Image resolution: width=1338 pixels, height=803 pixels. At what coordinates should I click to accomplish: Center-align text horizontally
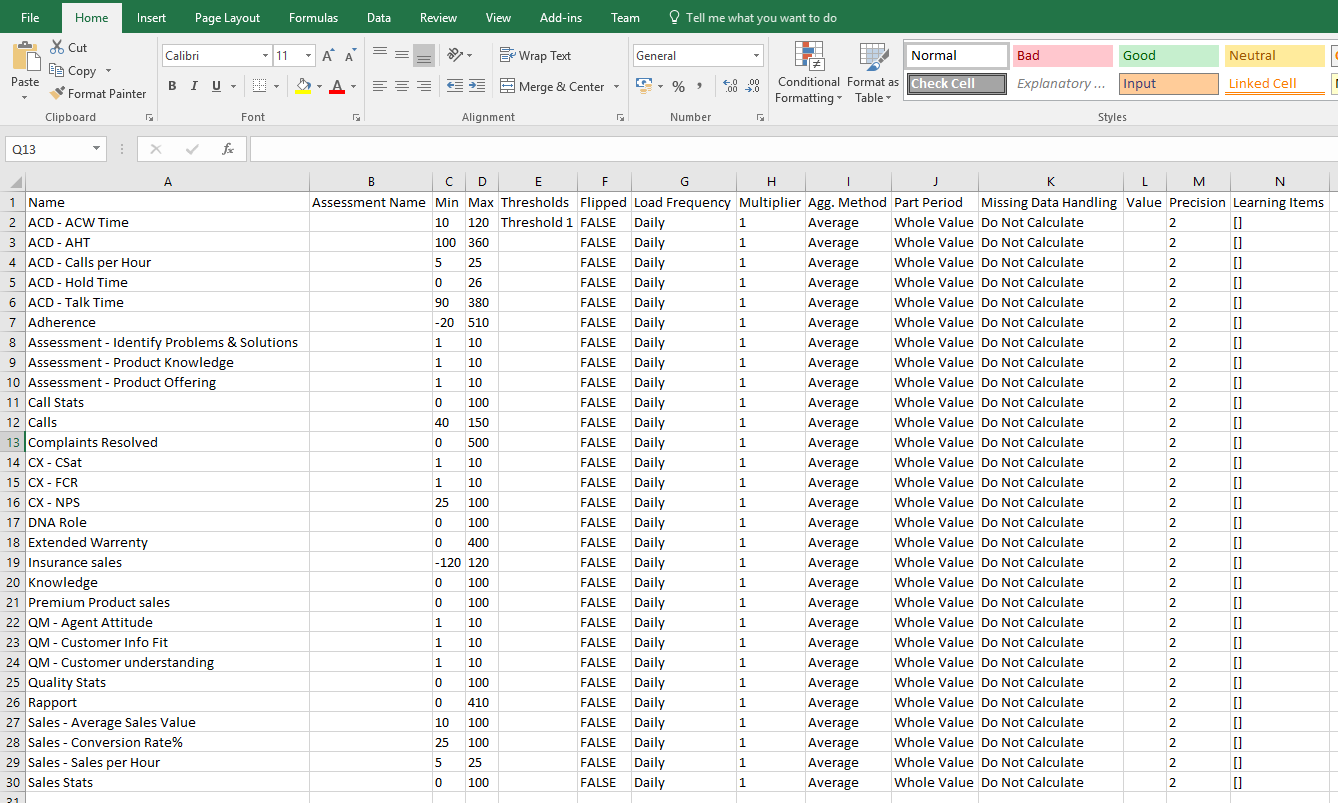click(402, 87)
